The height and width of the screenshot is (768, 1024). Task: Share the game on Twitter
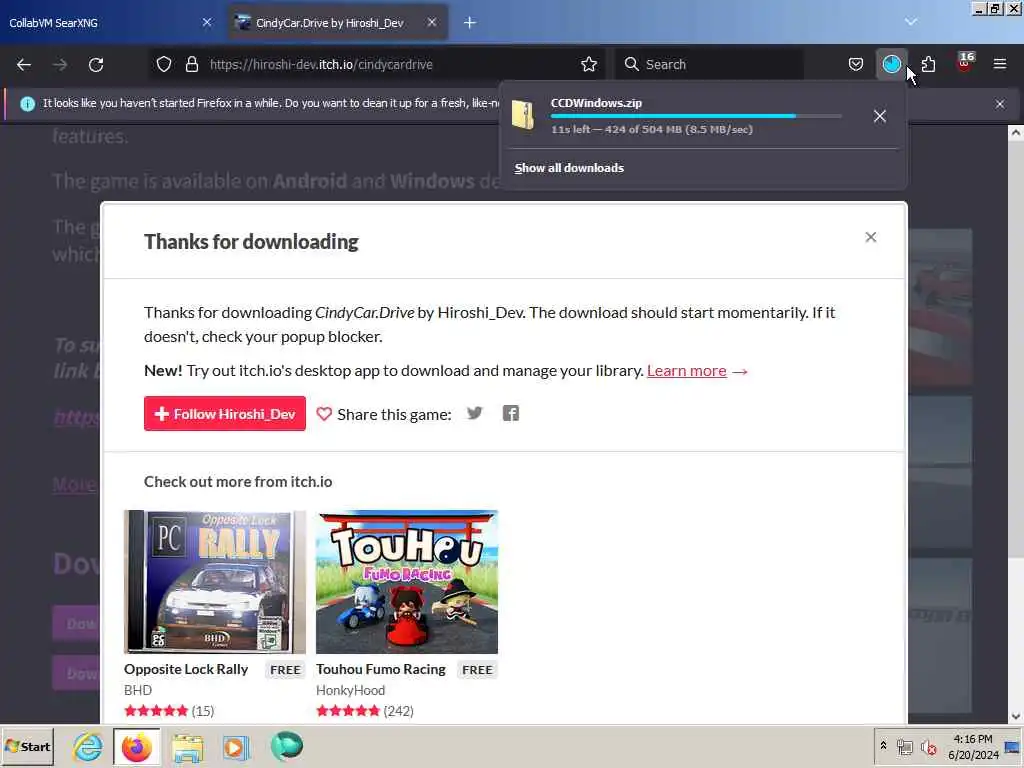pyautogui.click(x=475, y=413)
